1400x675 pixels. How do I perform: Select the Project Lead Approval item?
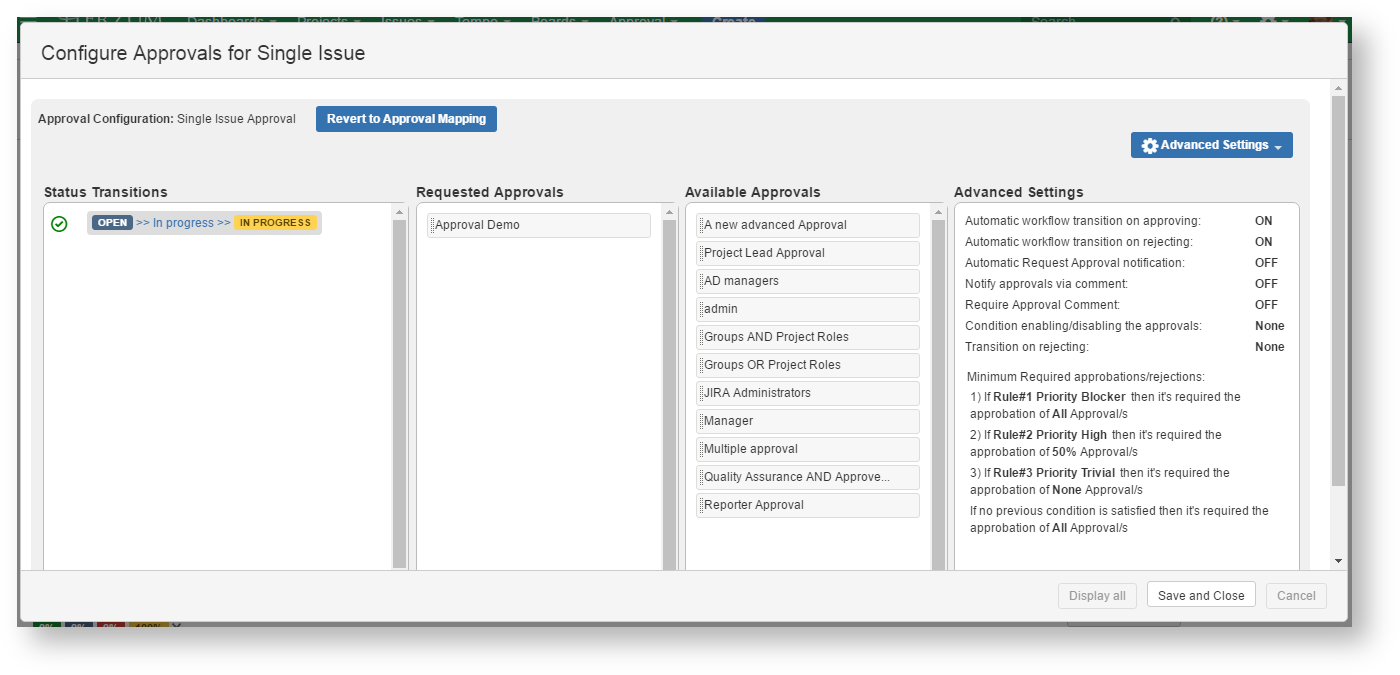click(x=807, y=253)
